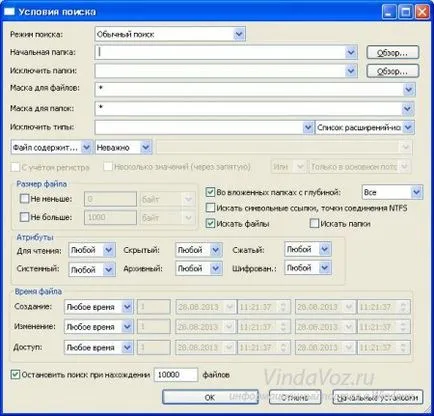Expand the 'Исключить типы' dropdown arrow

pyautogui.click(x=308, y=127)
